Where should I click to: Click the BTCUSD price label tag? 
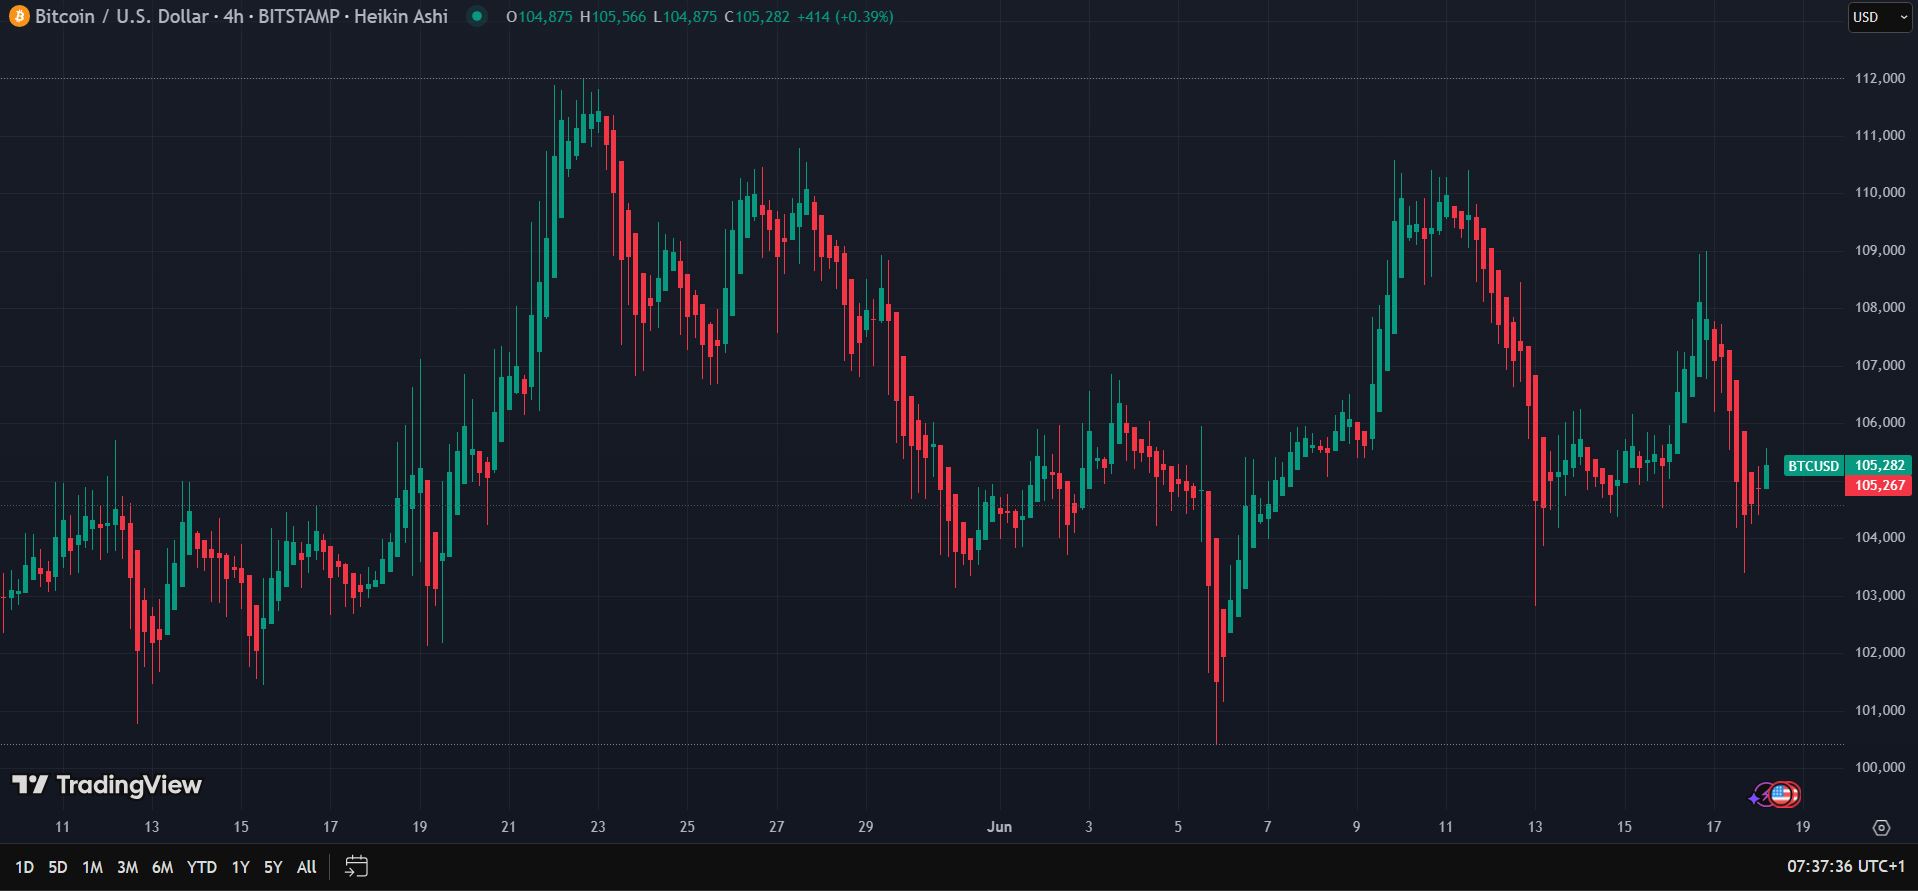(1813, 466)
